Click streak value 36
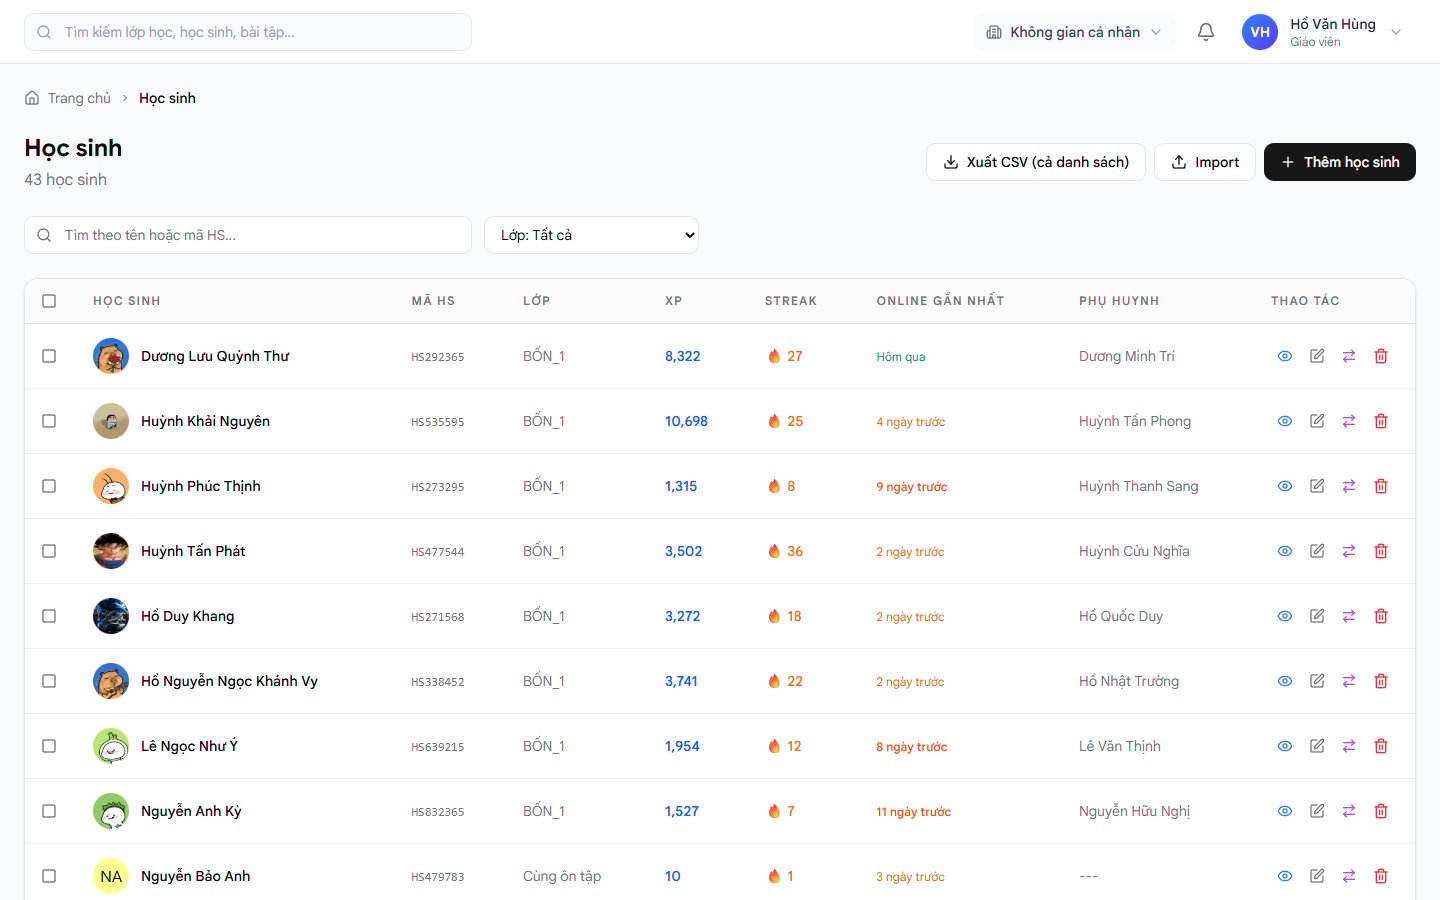1440x900 pixels. pyautogui.click(x=795, y=551)
